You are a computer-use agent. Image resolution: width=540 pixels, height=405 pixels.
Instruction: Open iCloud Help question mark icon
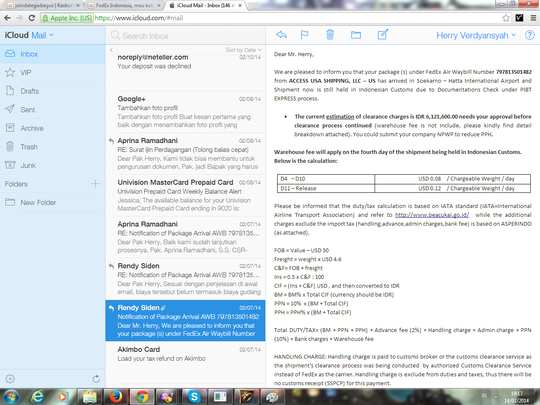[x=530, y=35]
